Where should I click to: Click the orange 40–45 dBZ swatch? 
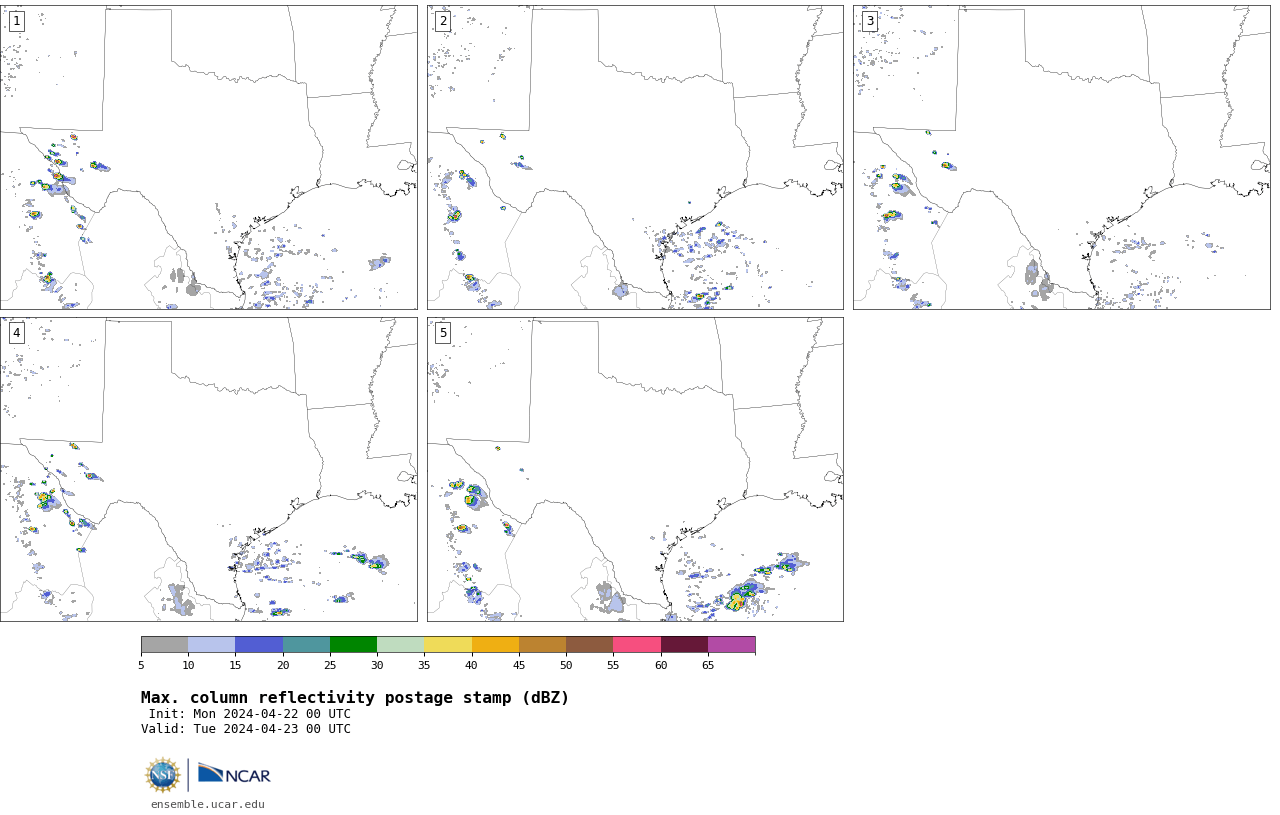click(x=495, y=644)
